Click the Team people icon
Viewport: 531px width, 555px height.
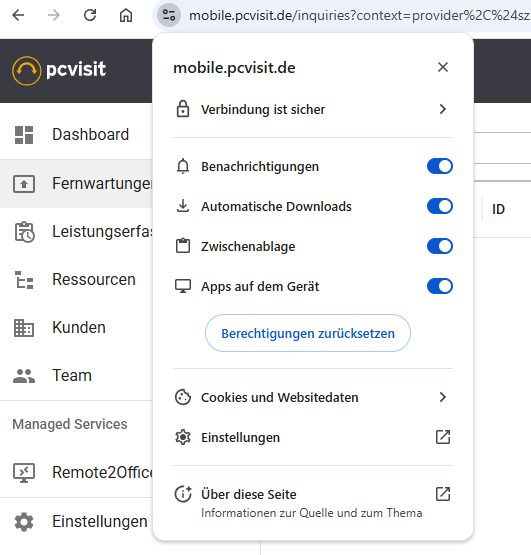click(x=24, y=376)
